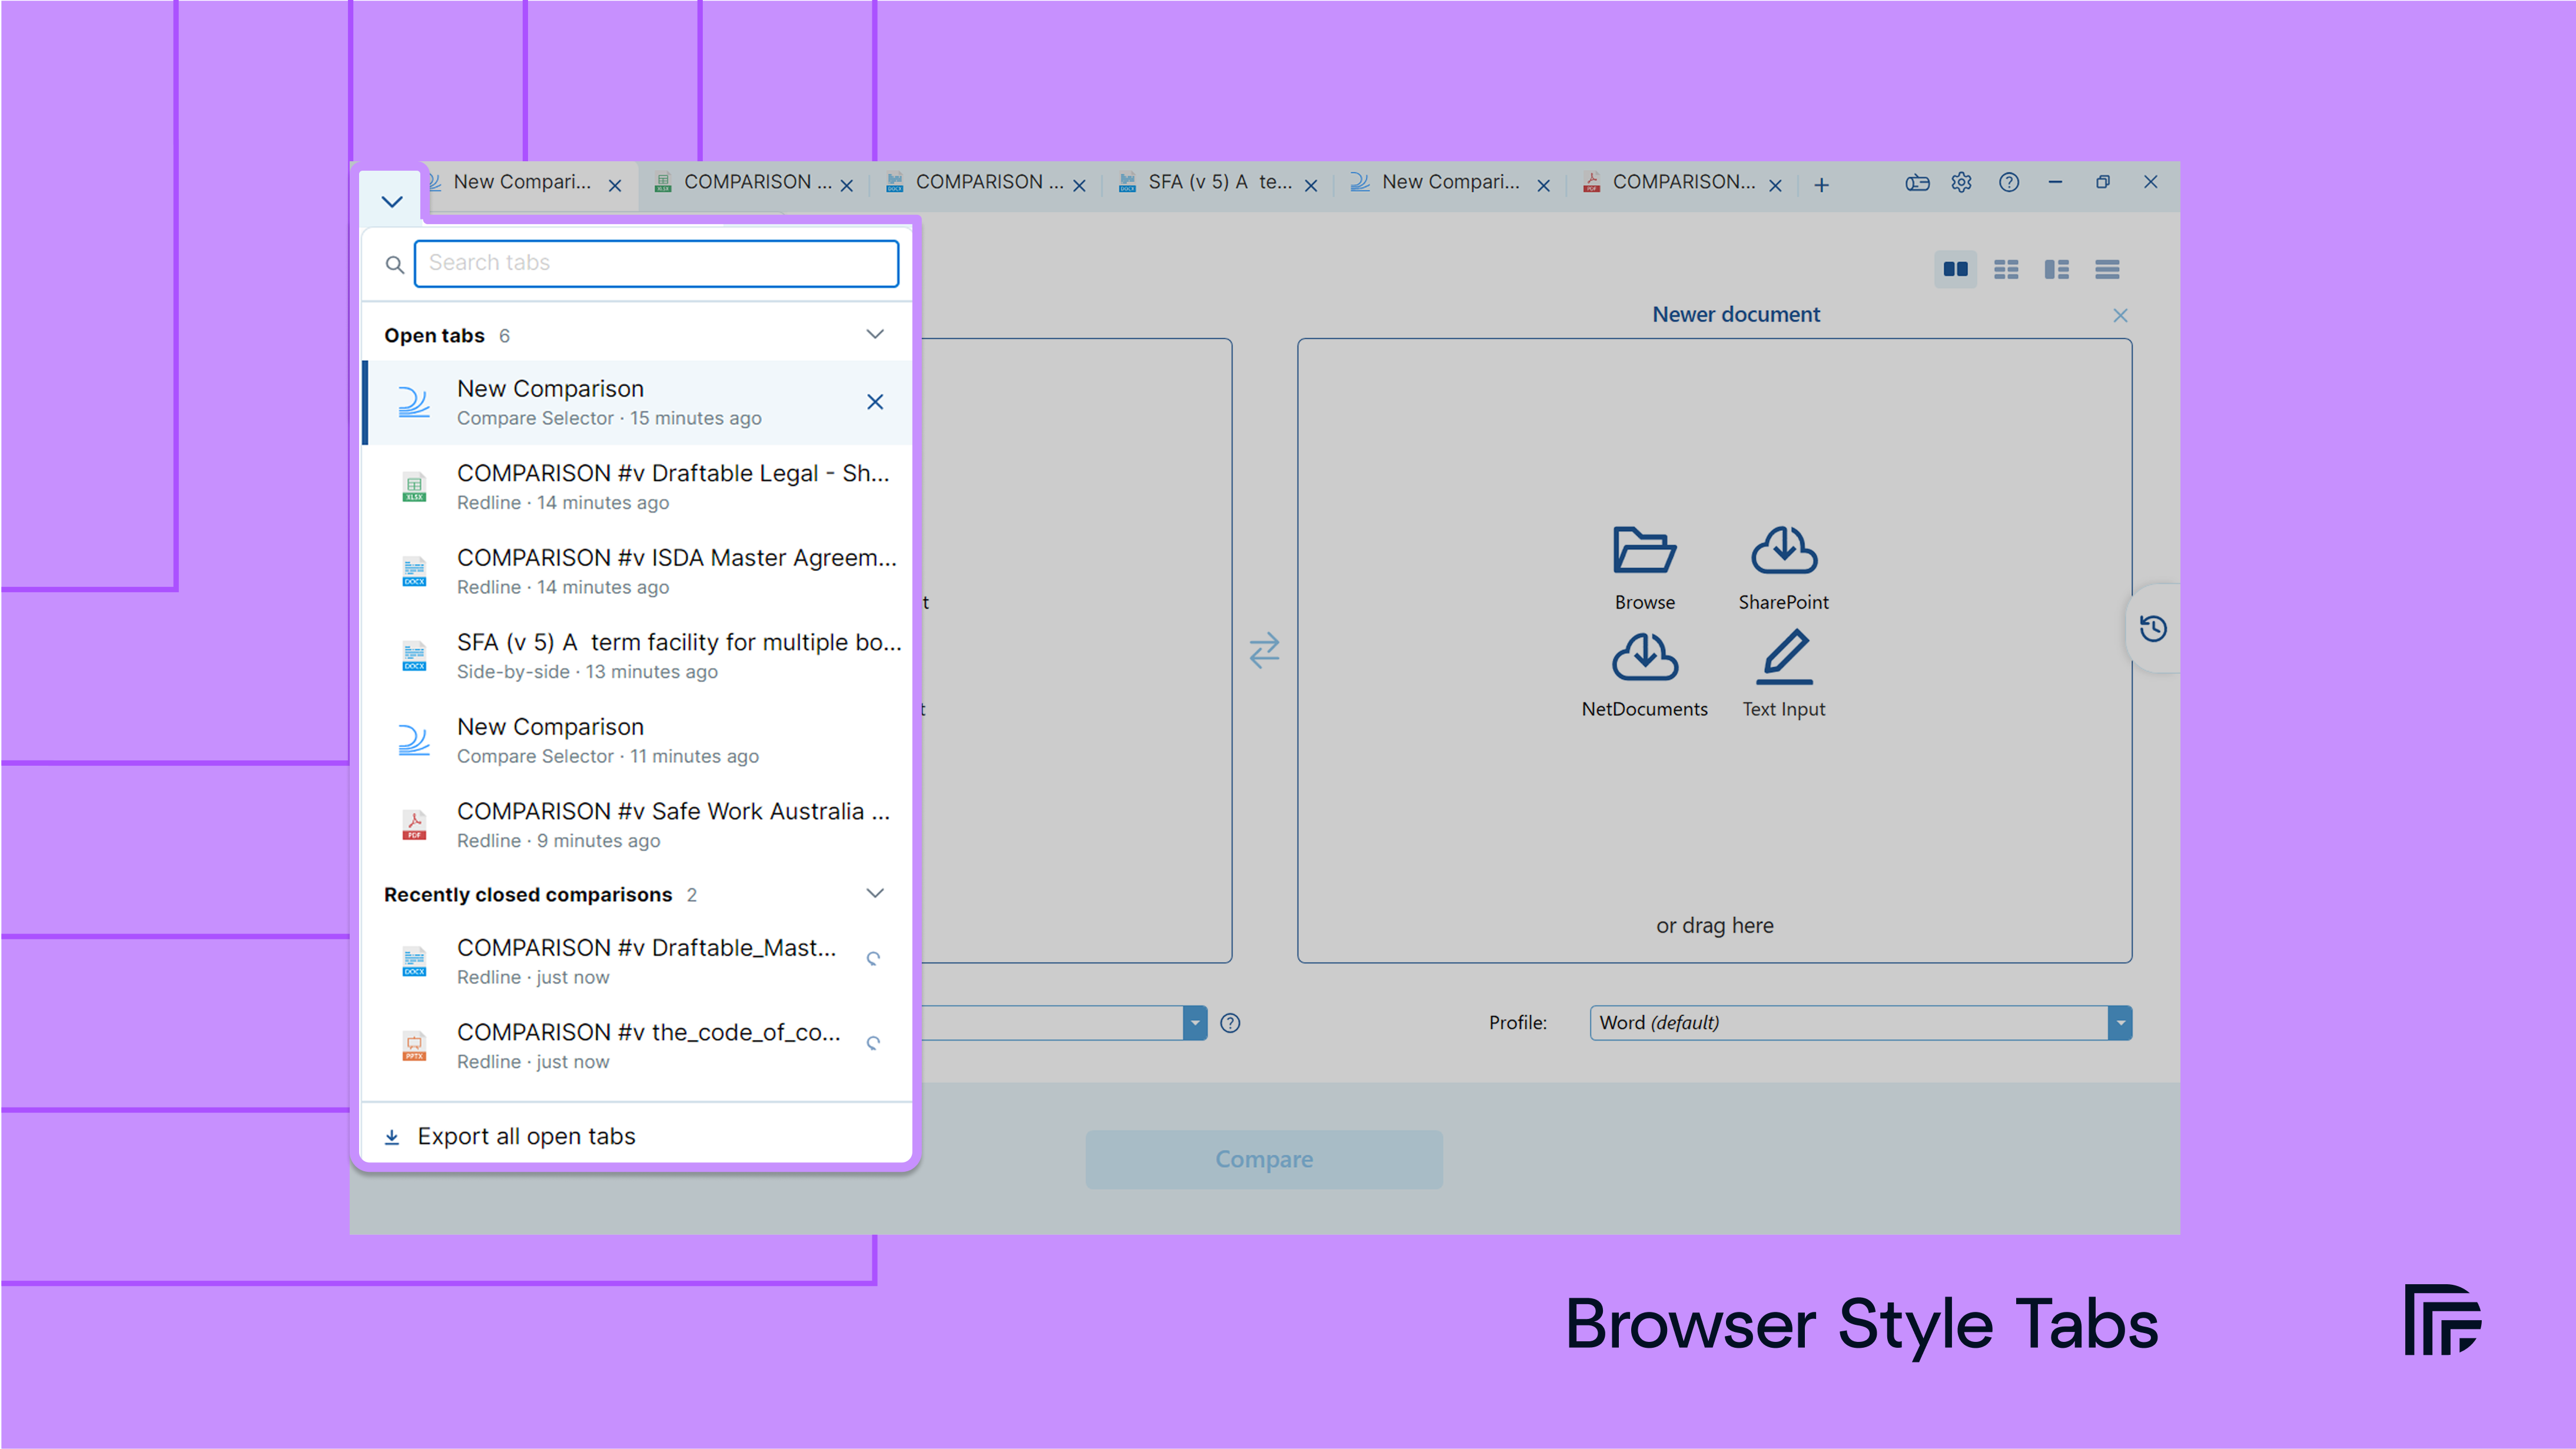Open the Word (default) Profile dropdown

tap(1860, 1023)
